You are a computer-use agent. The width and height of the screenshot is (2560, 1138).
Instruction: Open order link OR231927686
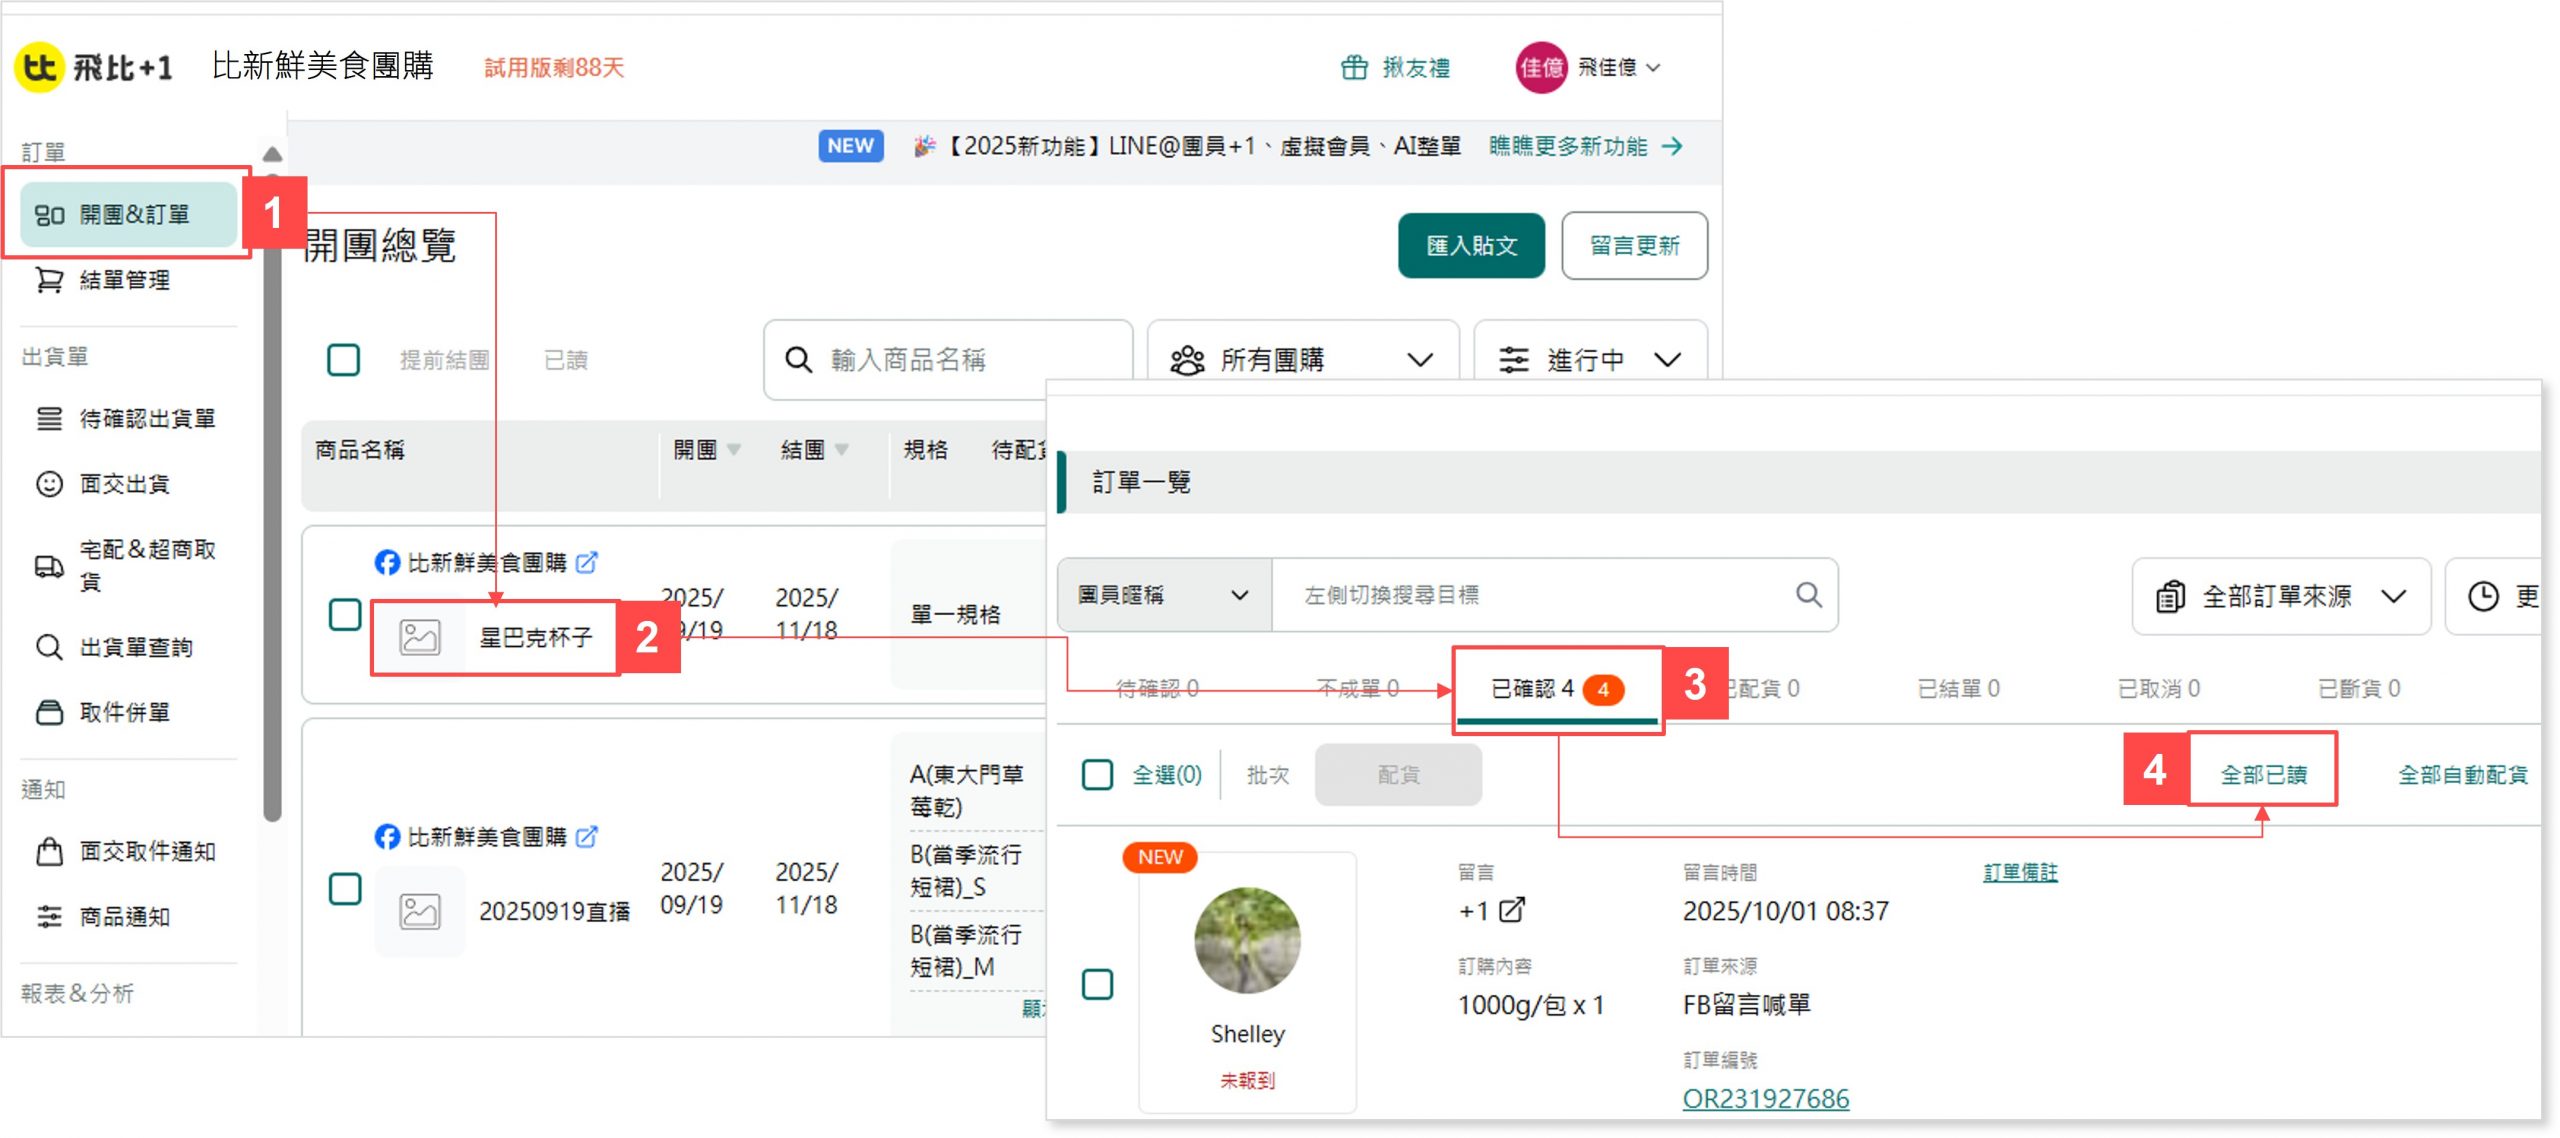pos(1765,1098)
